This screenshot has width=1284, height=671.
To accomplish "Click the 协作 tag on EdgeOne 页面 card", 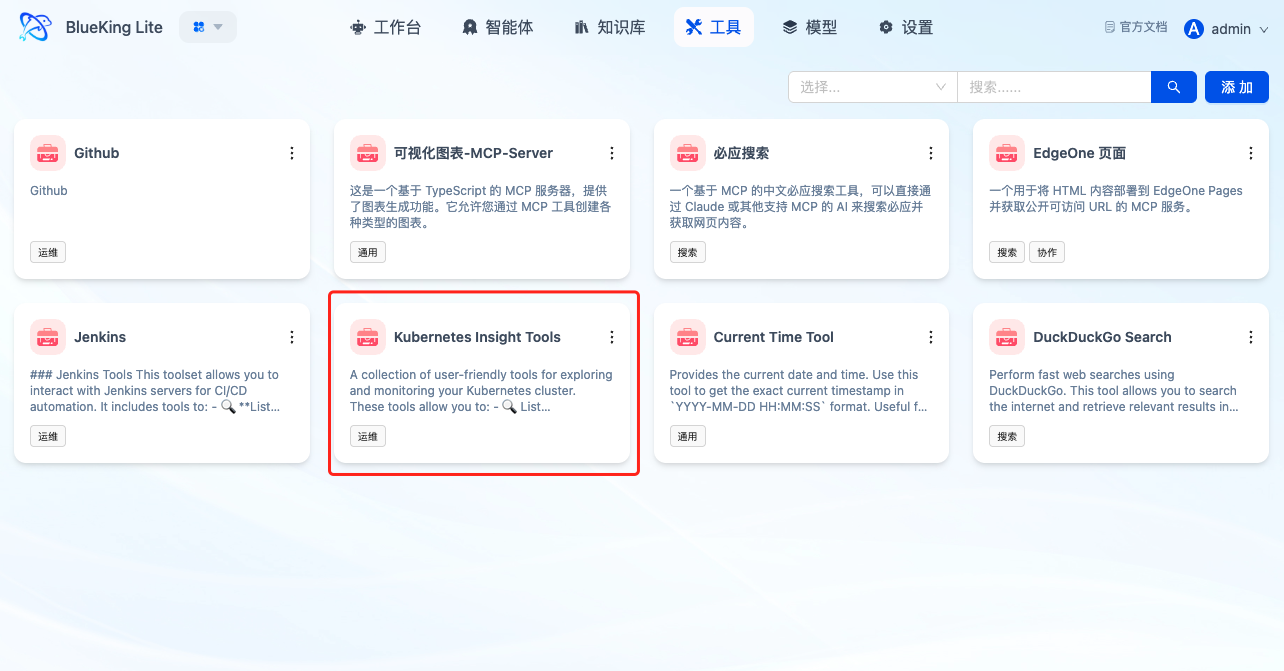I will pos(1047,253).
